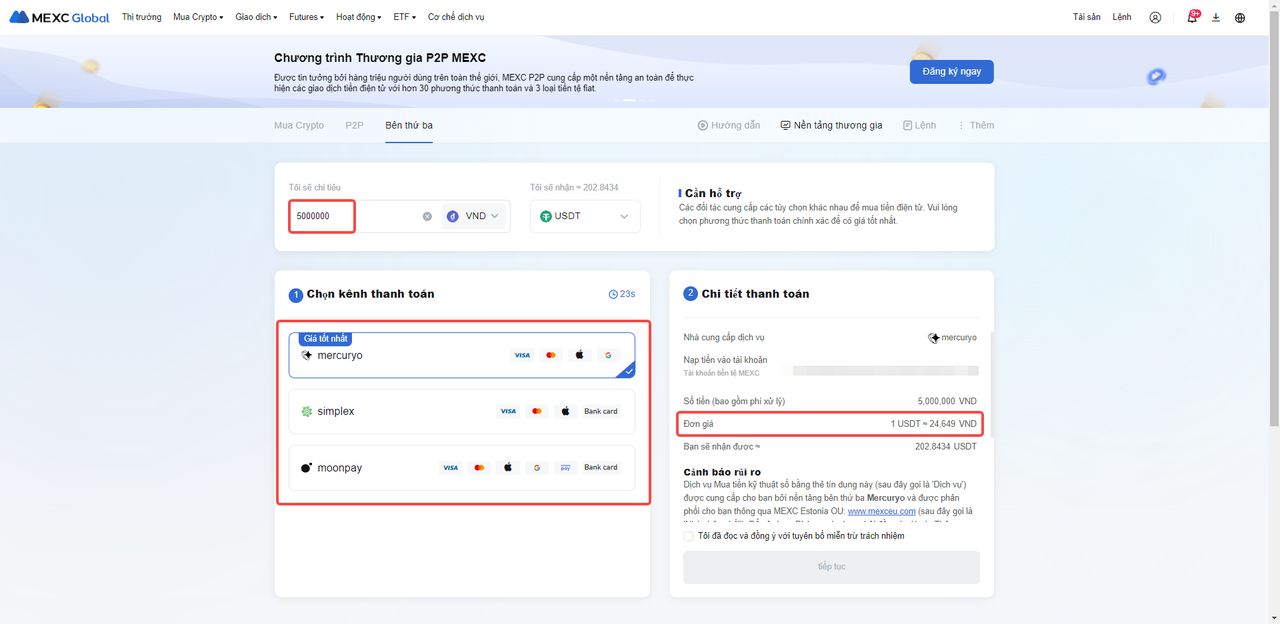Viewport: 1280px width, 624px height.
Task: Expand the Futures menu
Action: pos(306,17)
